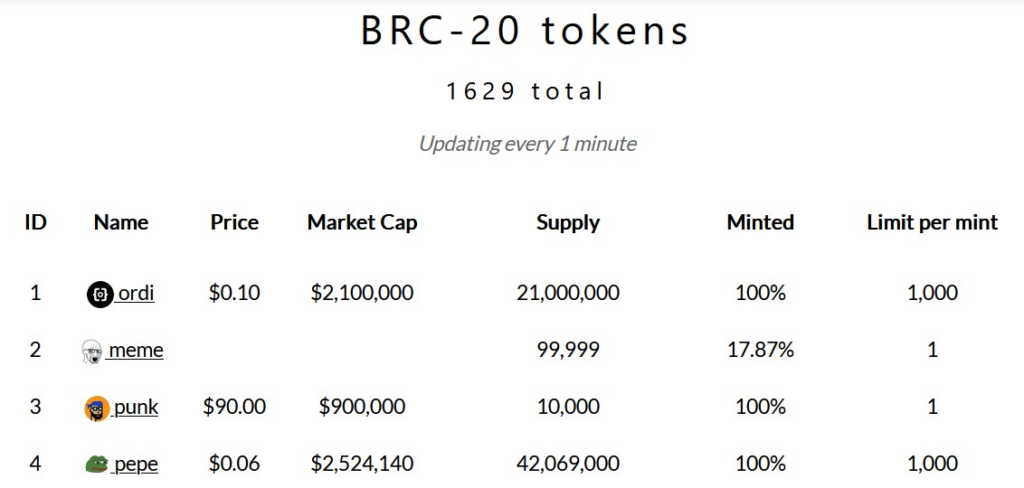This screenshot has width=1024, height=488.
Task: Click the Limit per mint header
Action: pyautogui.click(x=932, y=222)
